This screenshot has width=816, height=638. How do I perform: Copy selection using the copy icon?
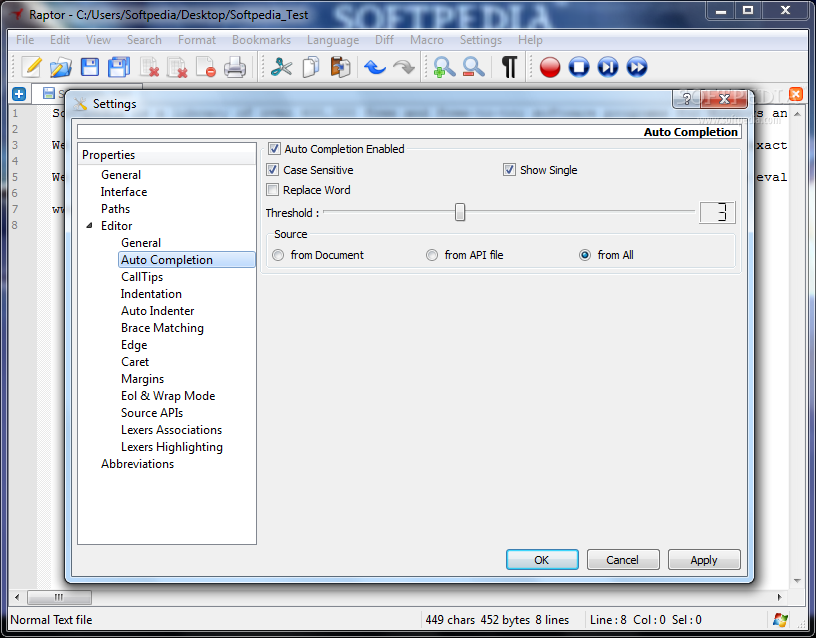pos(311,67)
